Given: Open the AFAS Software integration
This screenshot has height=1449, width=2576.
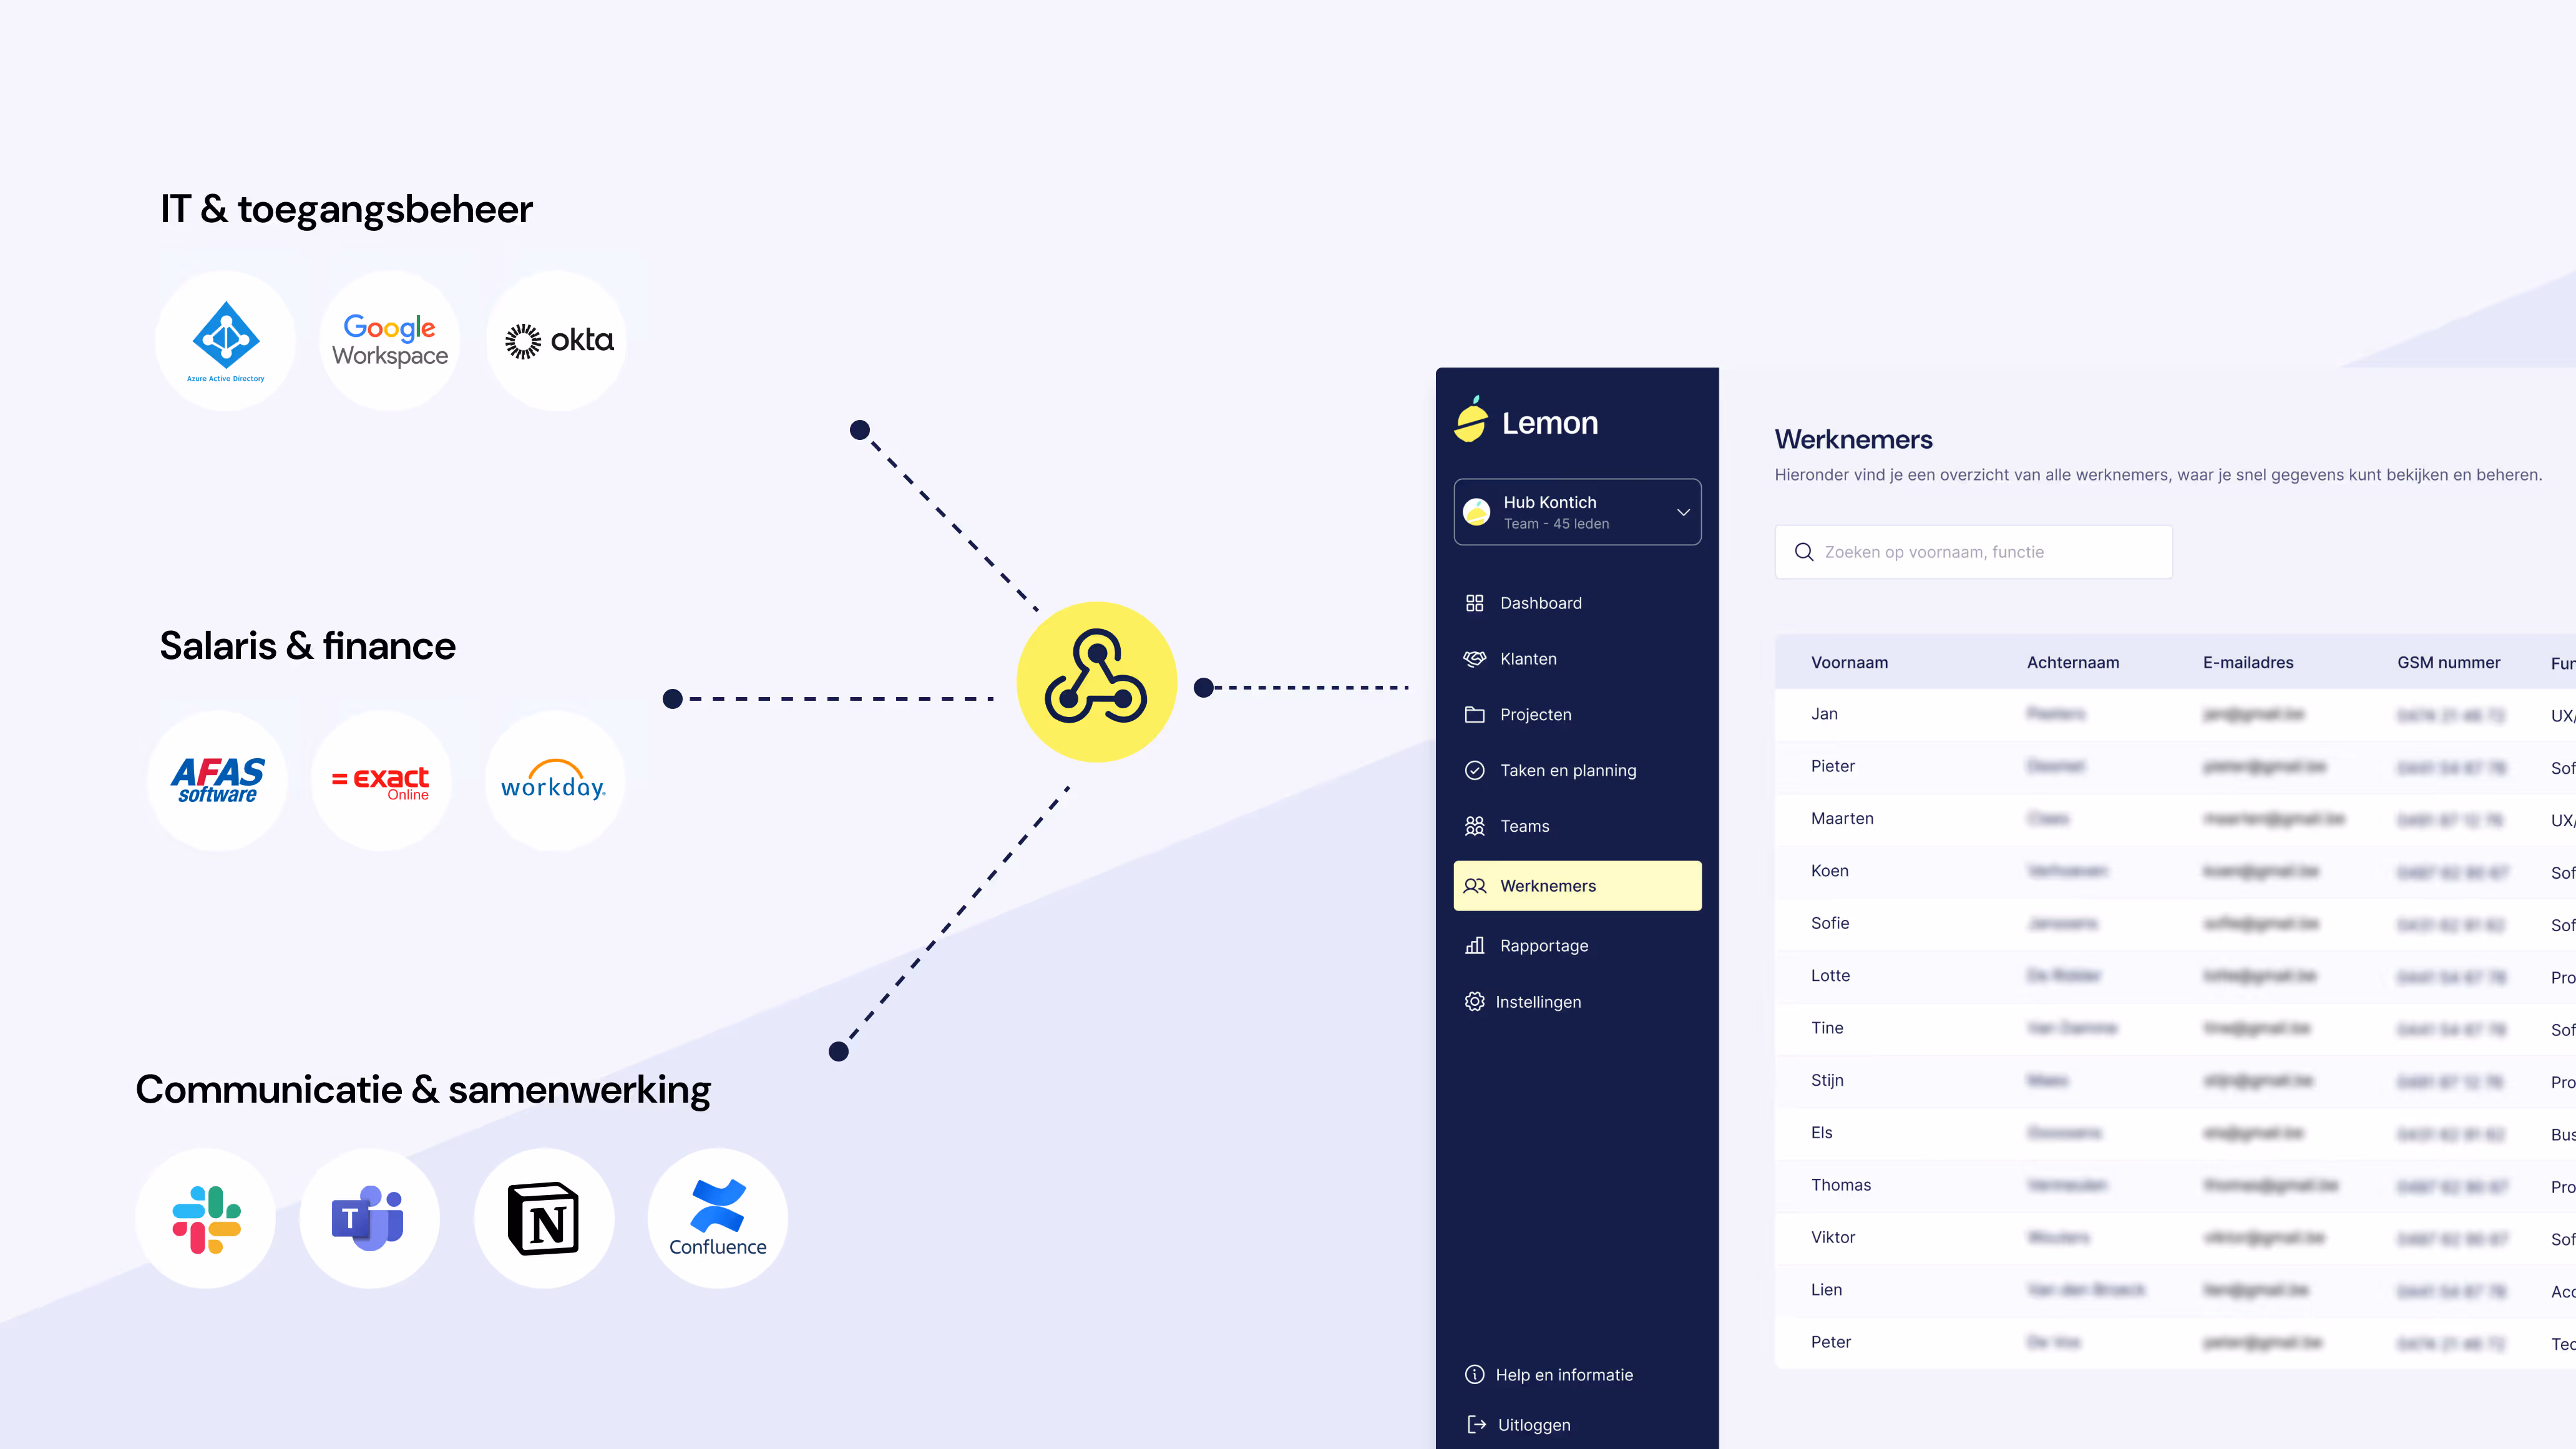Looking at the screenshot, I should (x=217, y=781).
